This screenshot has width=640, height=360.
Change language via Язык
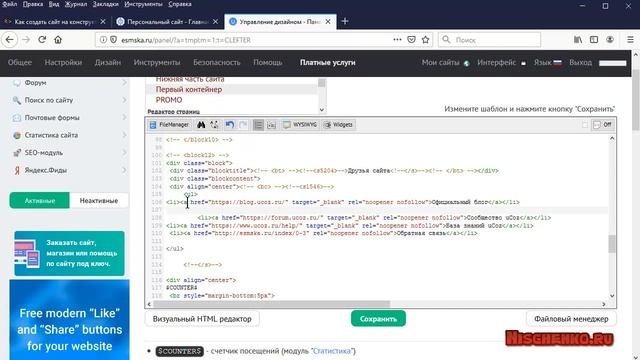point(547,62)
